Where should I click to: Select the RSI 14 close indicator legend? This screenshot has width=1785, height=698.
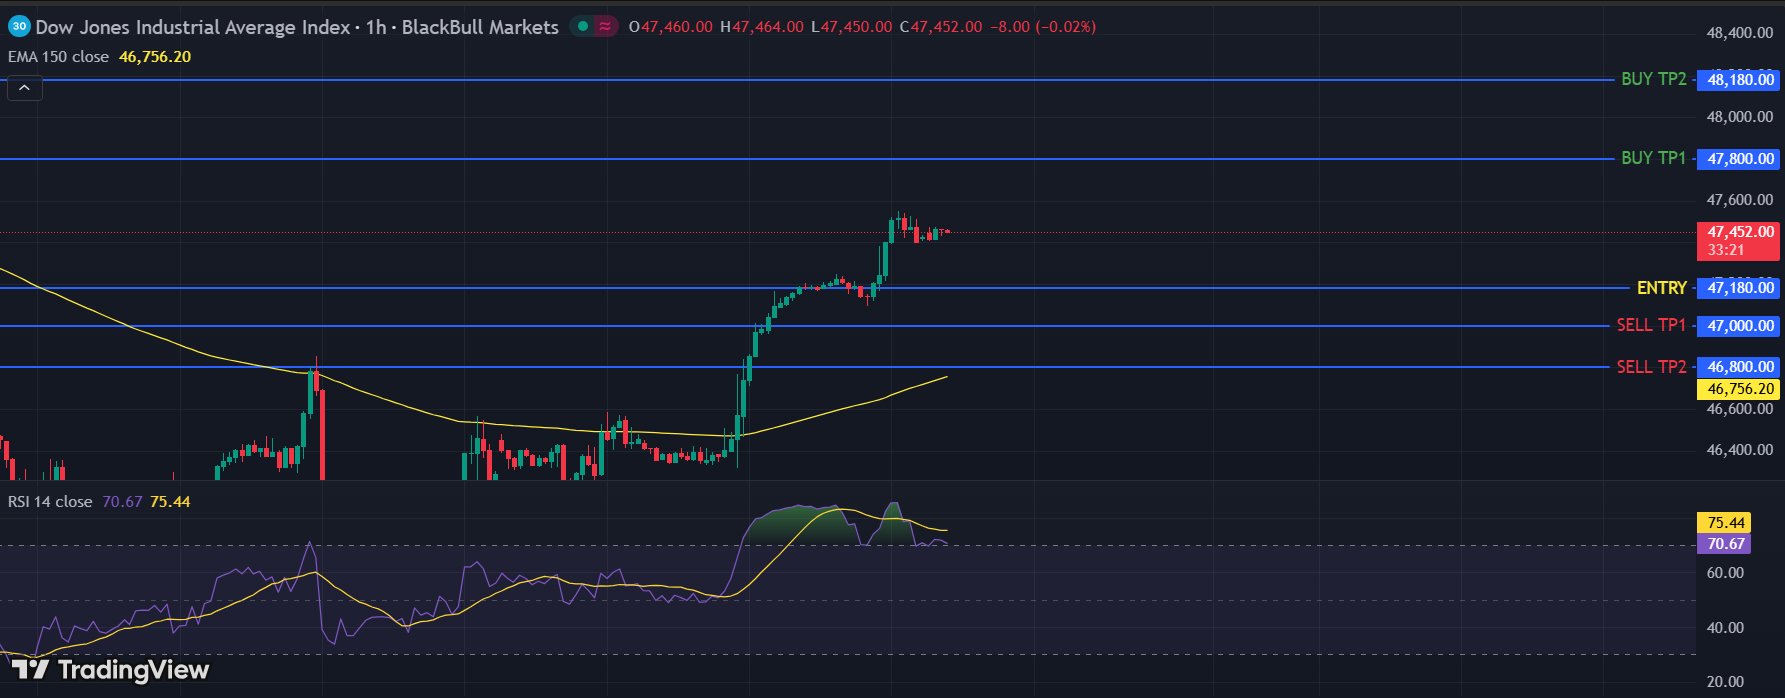point(50,502)
